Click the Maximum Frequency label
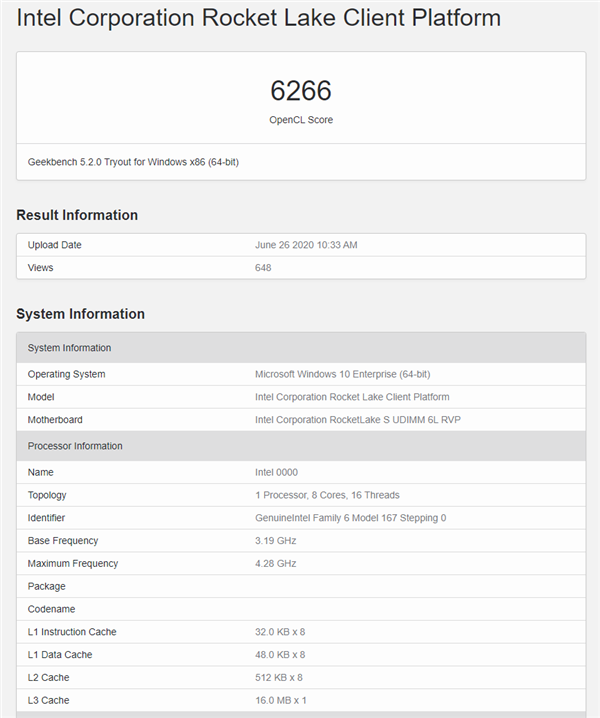The width and height of the screenshot is (600, 718). click(73, 564)
